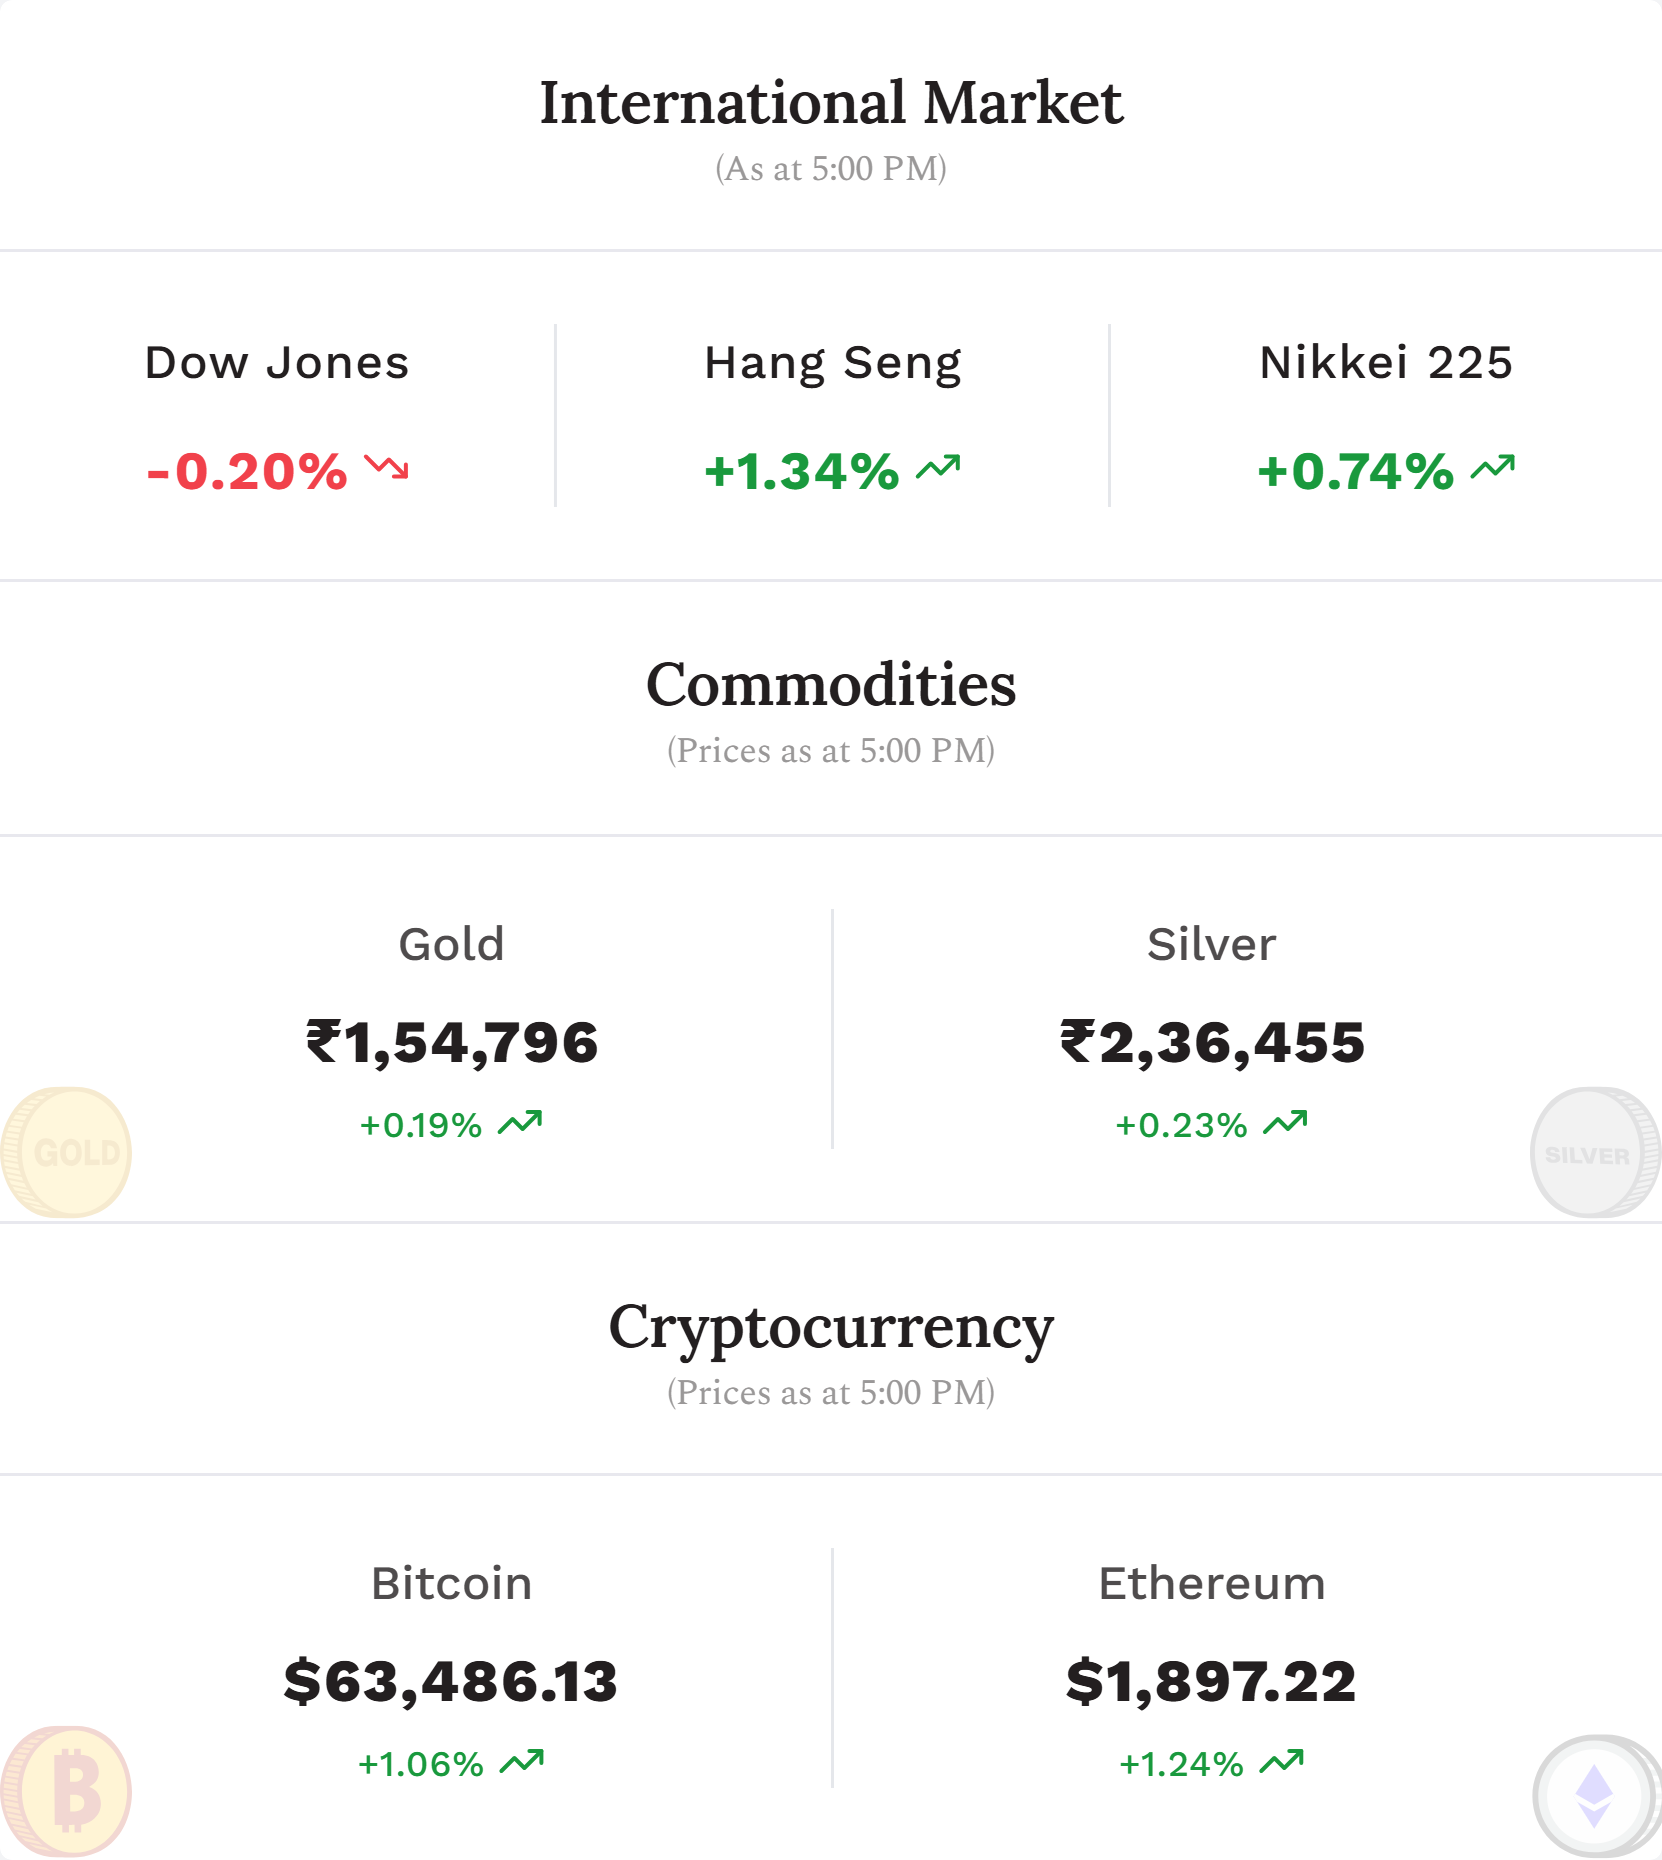This screenshot has width=1662, height=1860.
Task: Click the Ethereum upward trend arrow
Action: pyautogui.click(x=1282, y=1762)
